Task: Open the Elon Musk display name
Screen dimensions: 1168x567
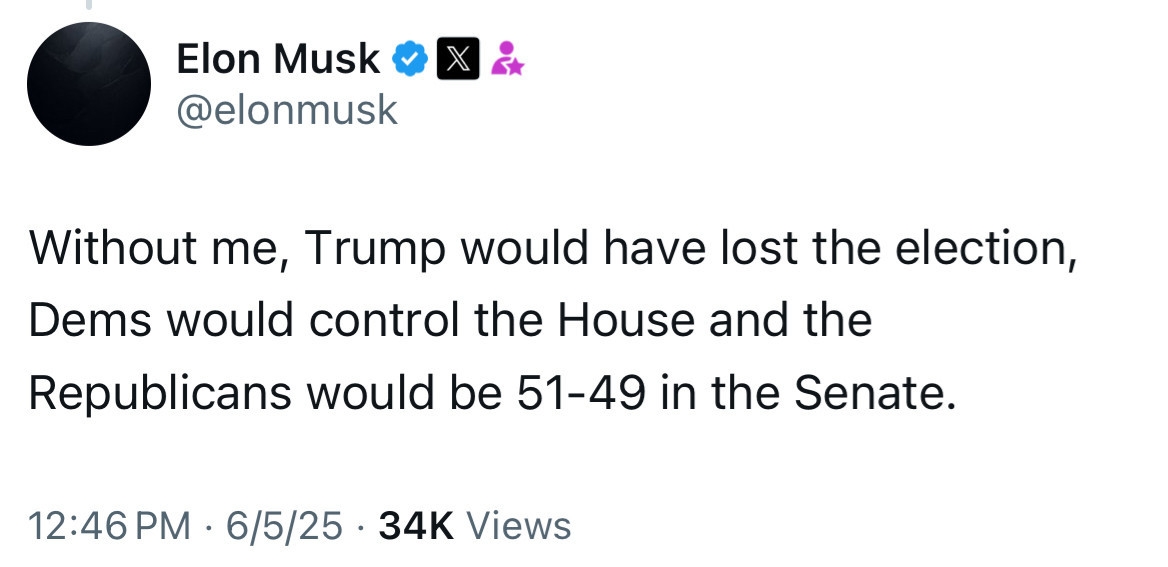Action: [277, 60]
